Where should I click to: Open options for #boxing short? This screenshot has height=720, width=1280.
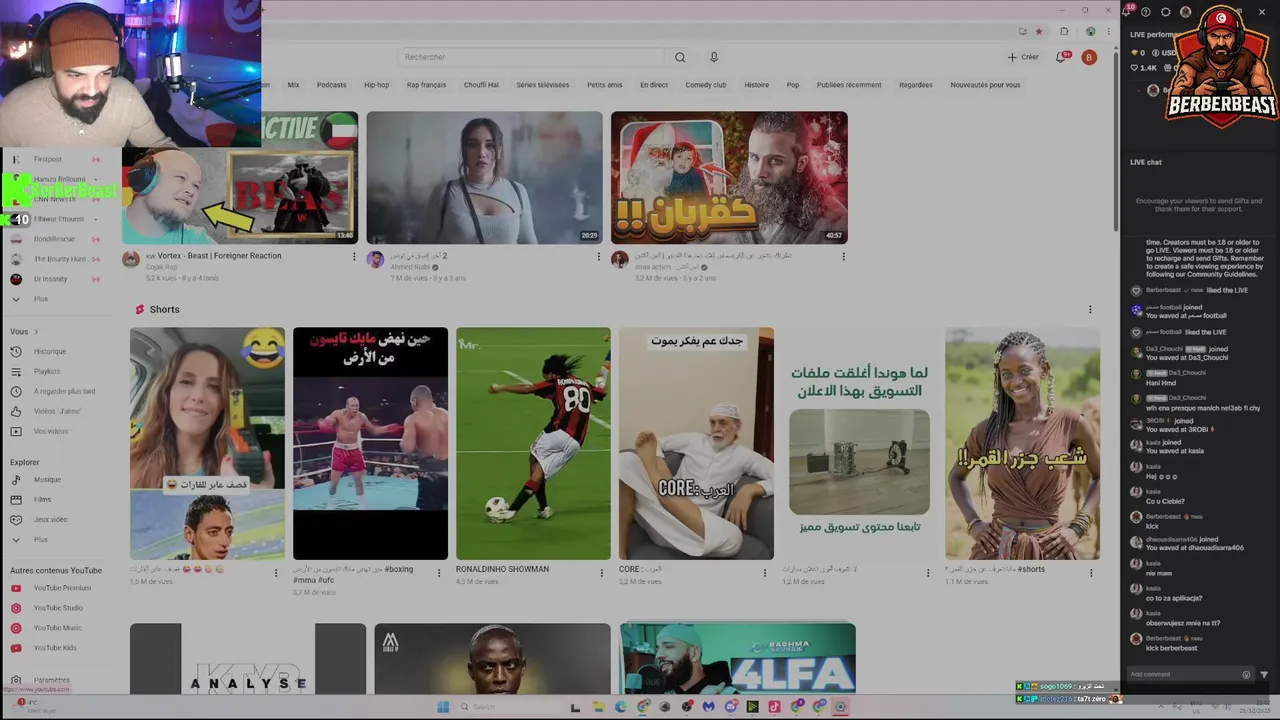[x=438, y=573]
